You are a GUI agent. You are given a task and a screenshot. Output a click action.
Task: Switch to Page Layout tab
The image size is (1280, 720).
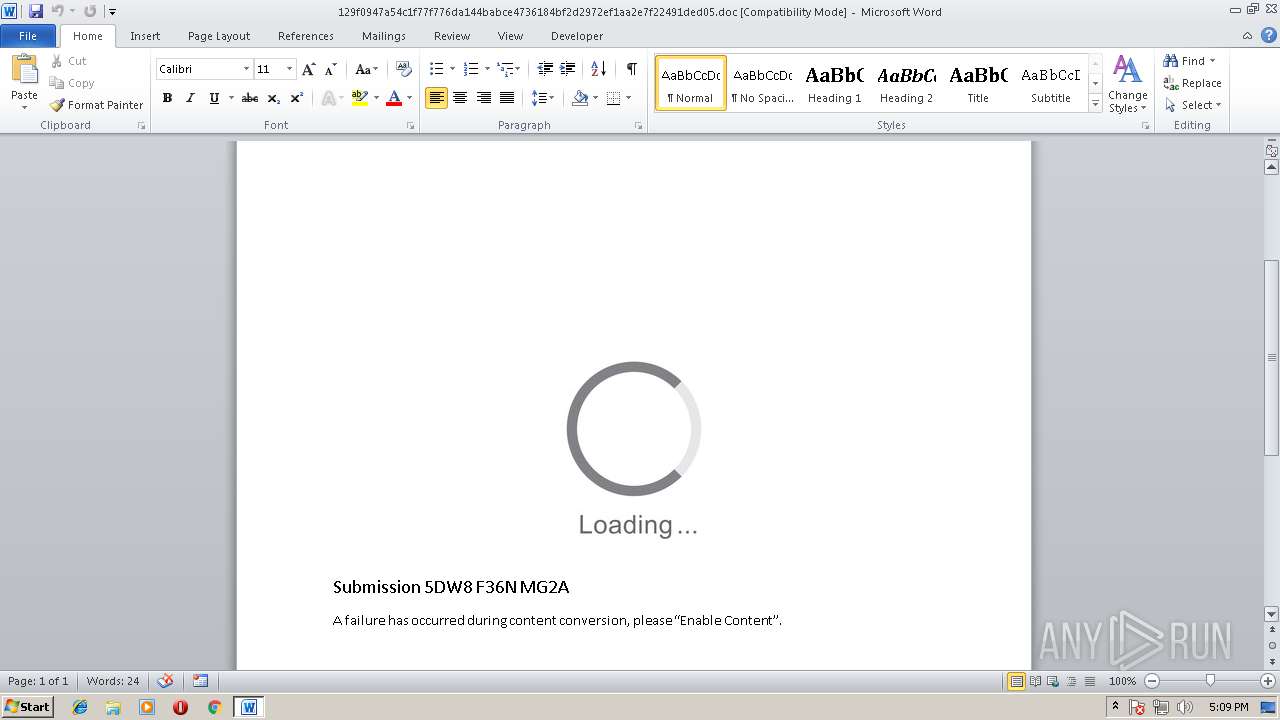pyautogui.click(x=219, y=36)
